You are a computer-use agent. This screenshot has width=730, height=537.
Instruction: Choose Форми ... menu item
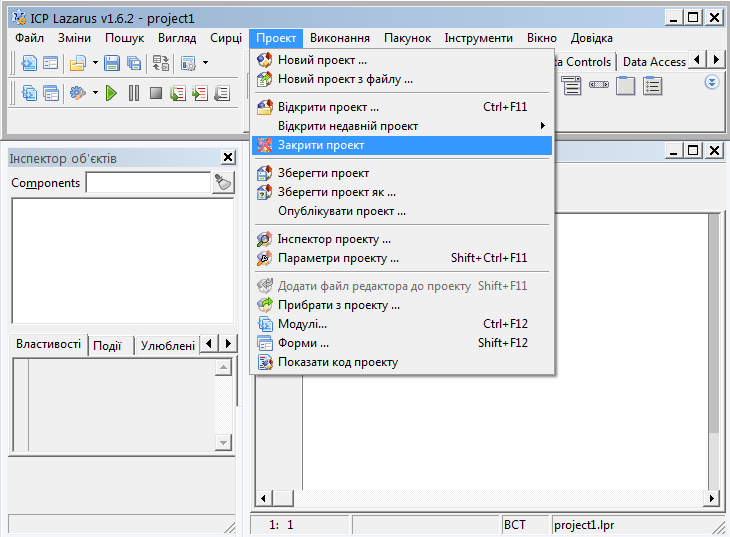pyautogui.click(x=402, y=343)
